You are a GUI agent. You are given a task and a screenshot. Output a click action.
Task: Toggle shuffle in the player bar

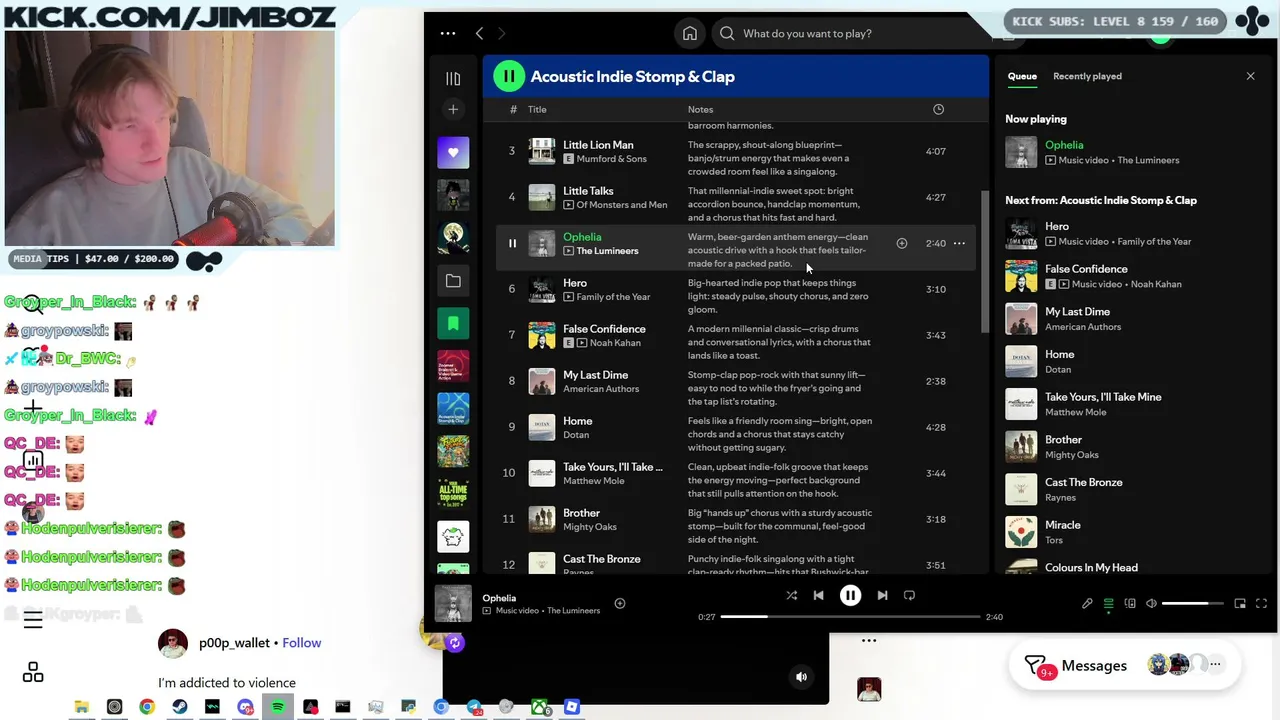pyautogui.click(x=791, y=595)
